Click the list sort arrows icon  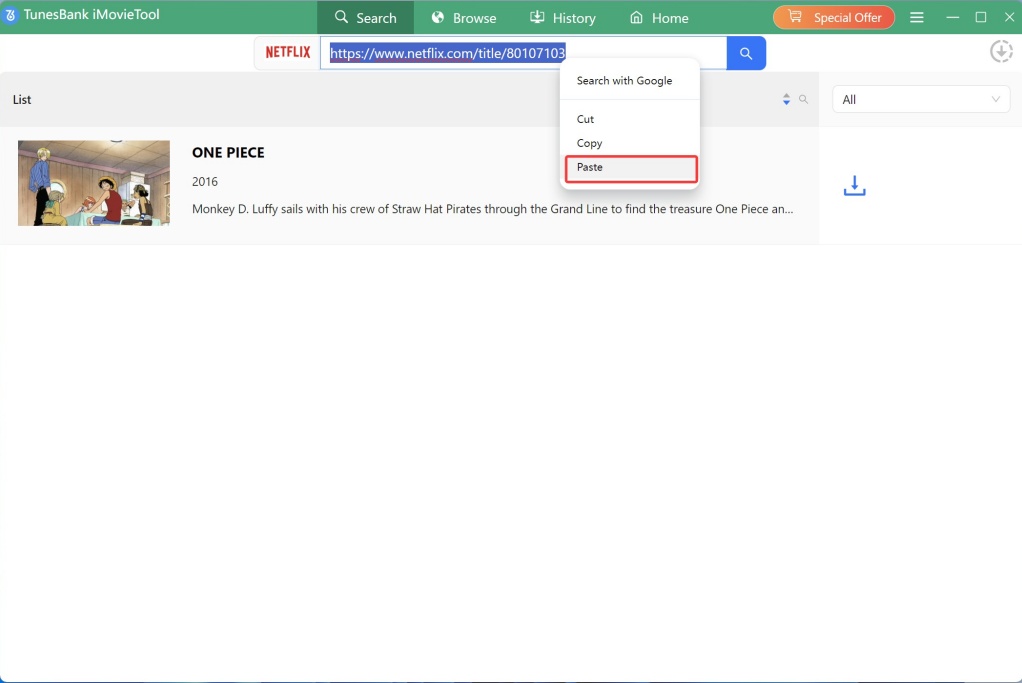coord(787,100)
